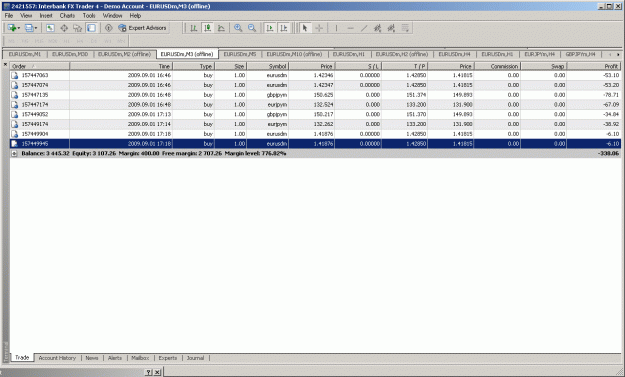Viewport: 625px width, 377px height.
Task: Sort orders by the Profit column header
Action: (x=594, y=66)
